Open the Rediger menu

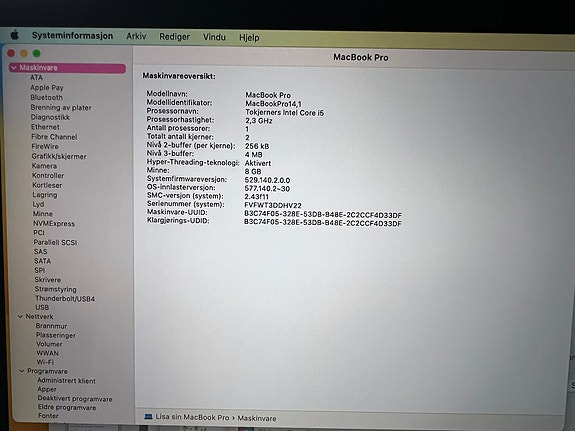175,37
